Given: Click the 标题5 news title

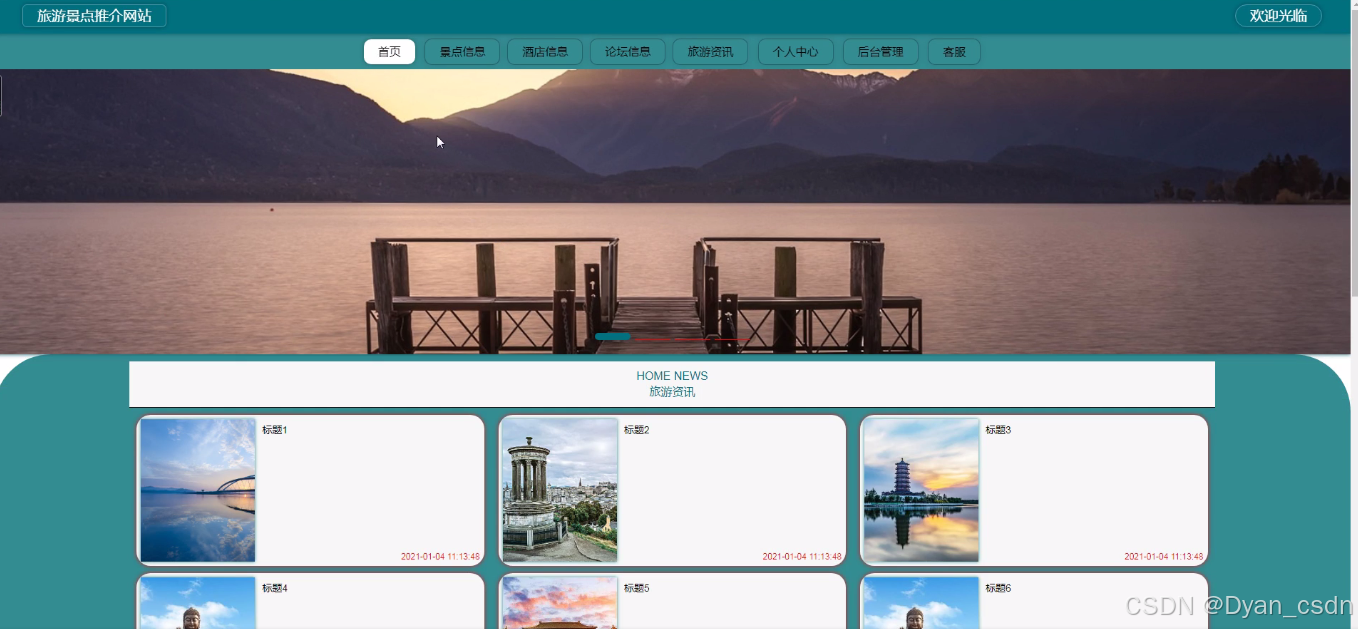Looking at the screenshot, I should (637, 588).
